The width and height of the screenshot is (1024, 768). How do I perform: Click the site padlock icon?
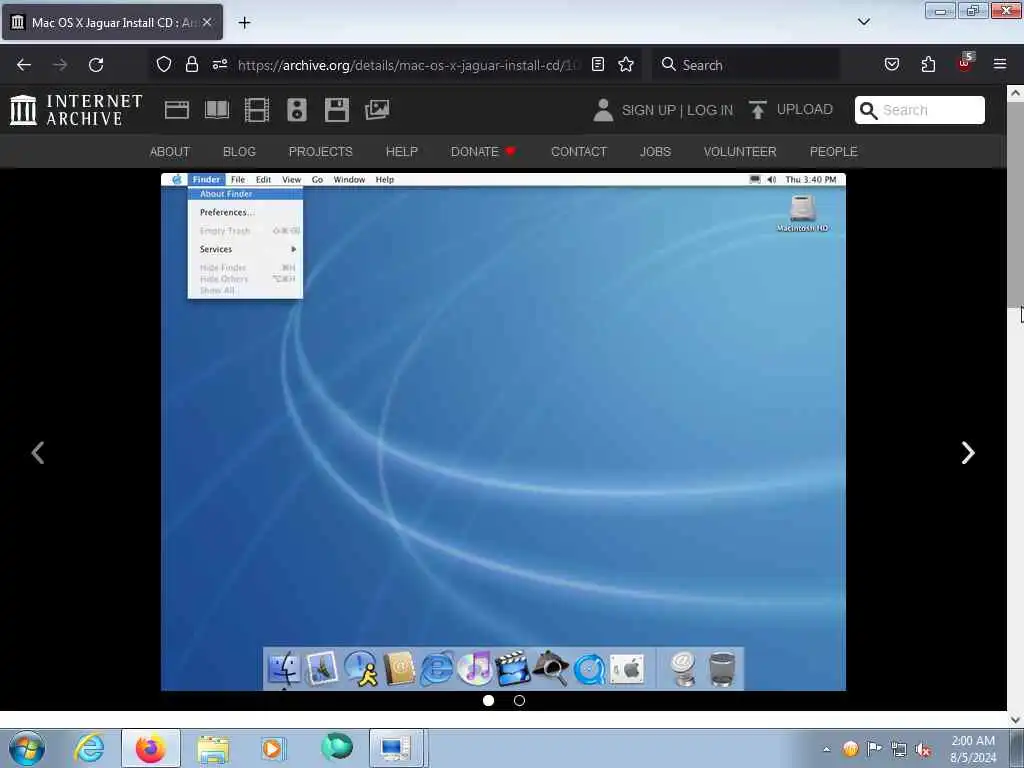[191, 64]
